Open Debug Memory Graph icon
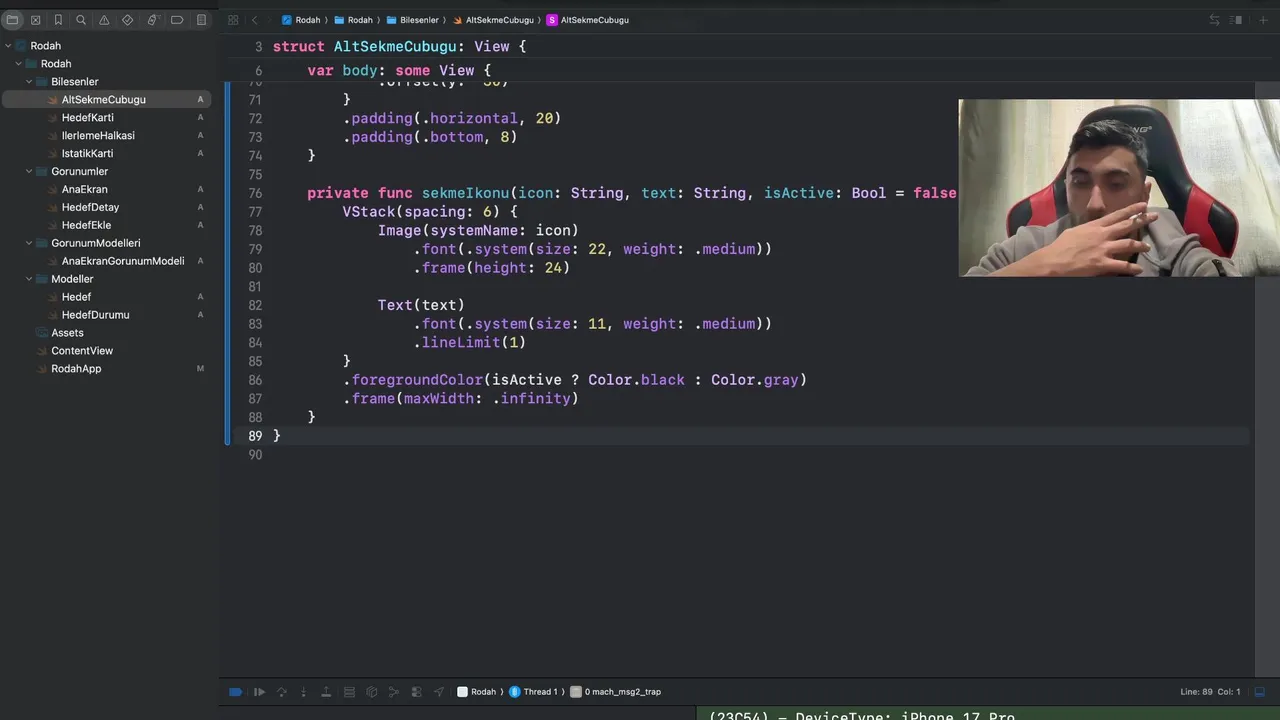The image size is (1280, 720). [394, 692]
